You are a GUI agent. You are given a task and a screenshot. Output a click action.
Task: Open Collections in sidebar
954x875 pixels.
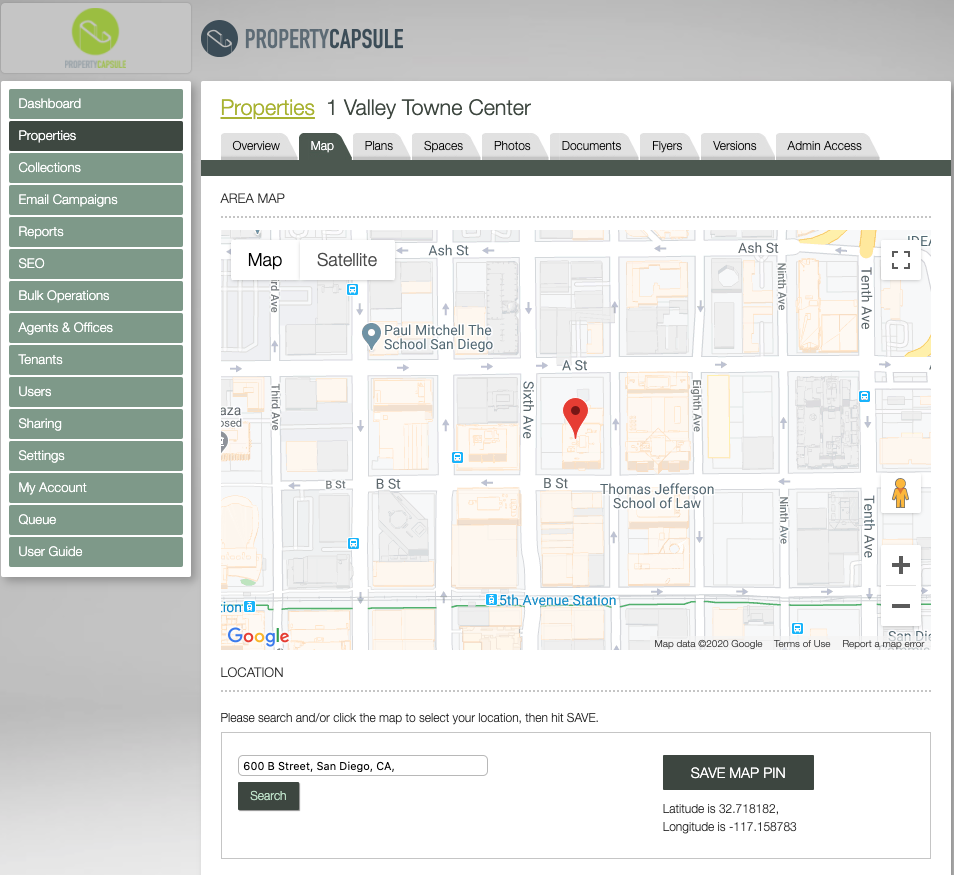[x=96, y=168]
